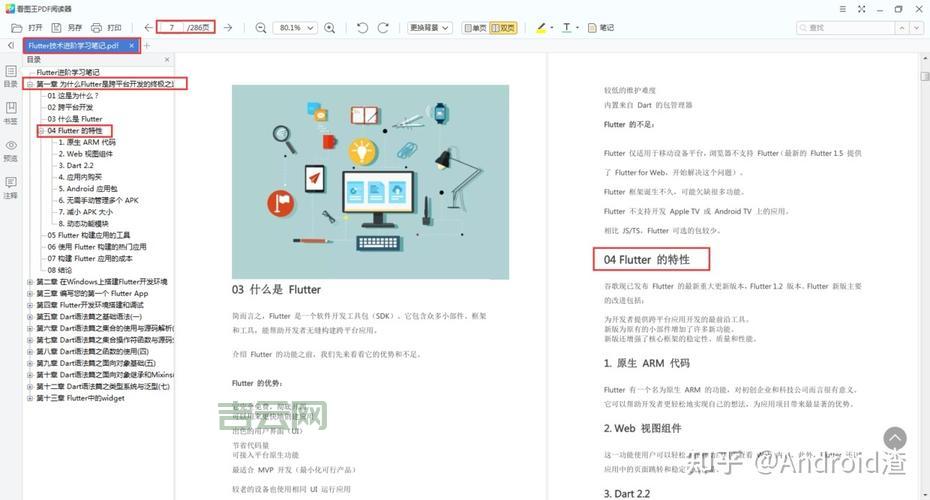This screenshot has height=500, width=930.
Task: Select the text underline T tool
Action: coord(566,28)
